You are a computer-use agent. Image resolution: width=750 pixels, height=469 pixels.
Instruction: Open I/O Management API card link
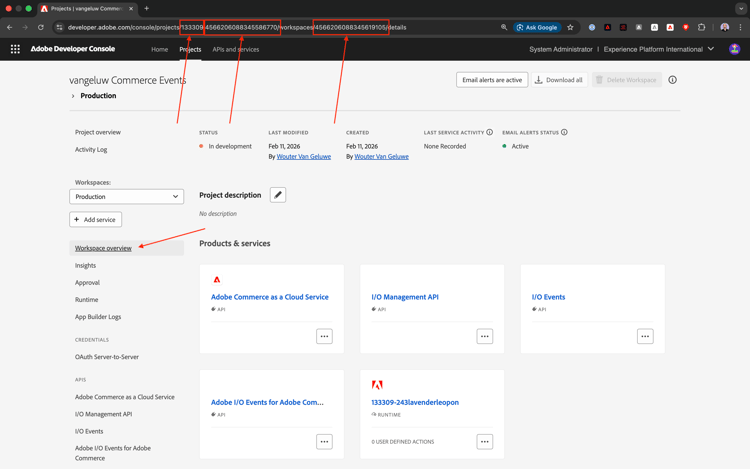405,297
